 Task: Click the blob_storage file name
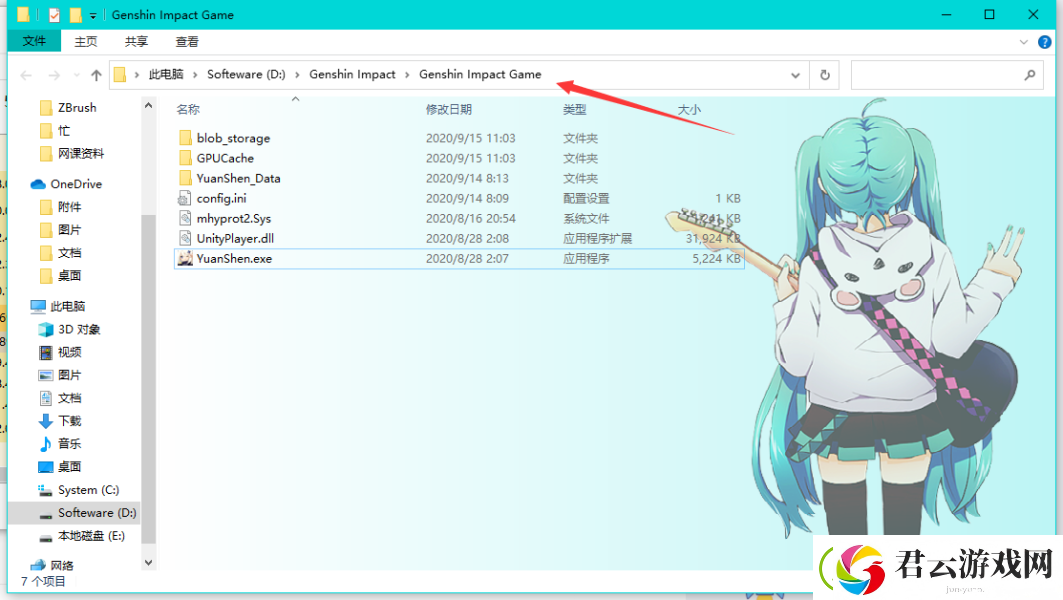pyautogui.click(x=233, y=138)
